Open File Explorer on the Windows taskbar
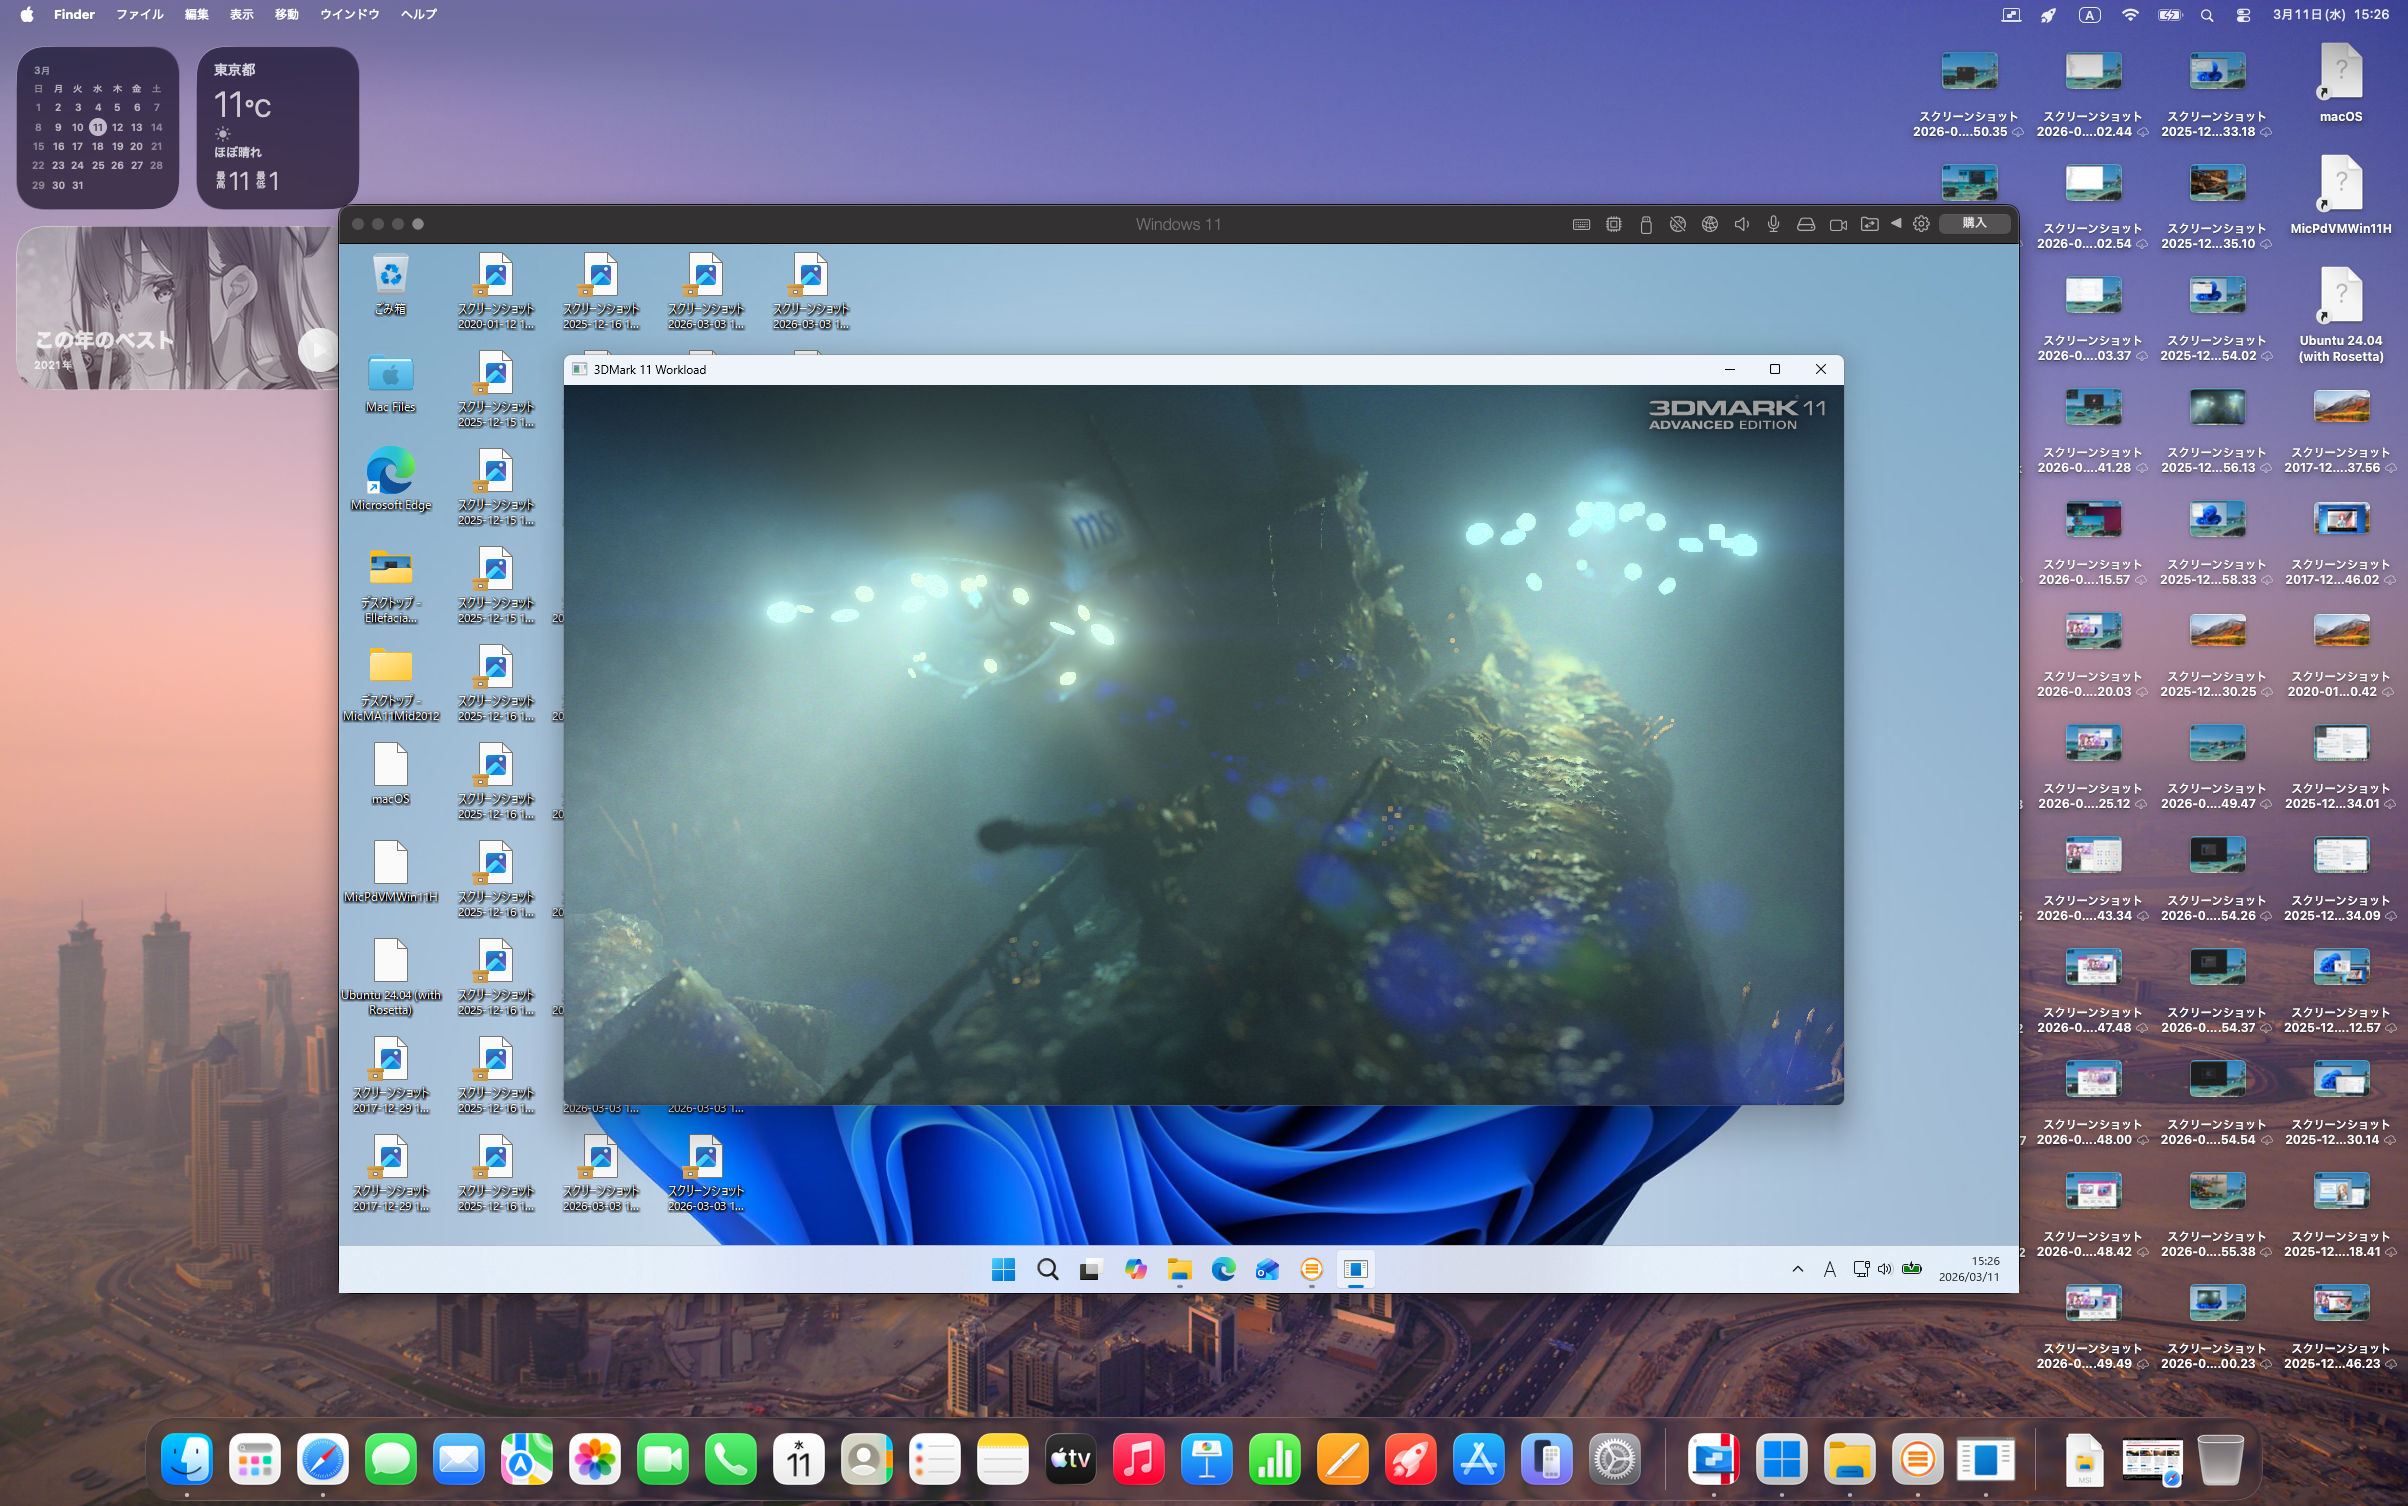The width and height of the screenshot is (2408, 1506). coord(1179,1269)
